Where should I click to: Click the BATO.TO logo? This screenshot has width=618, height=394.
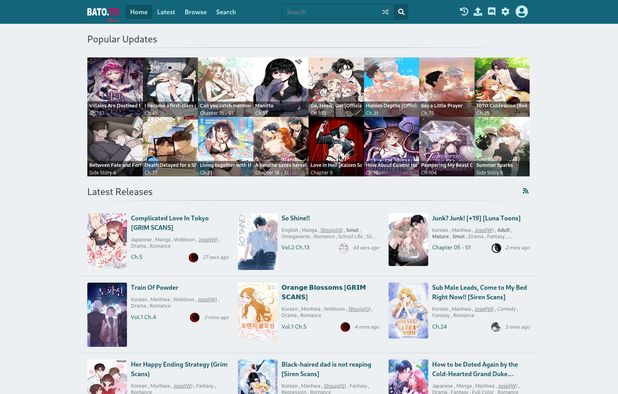[103, 13]
